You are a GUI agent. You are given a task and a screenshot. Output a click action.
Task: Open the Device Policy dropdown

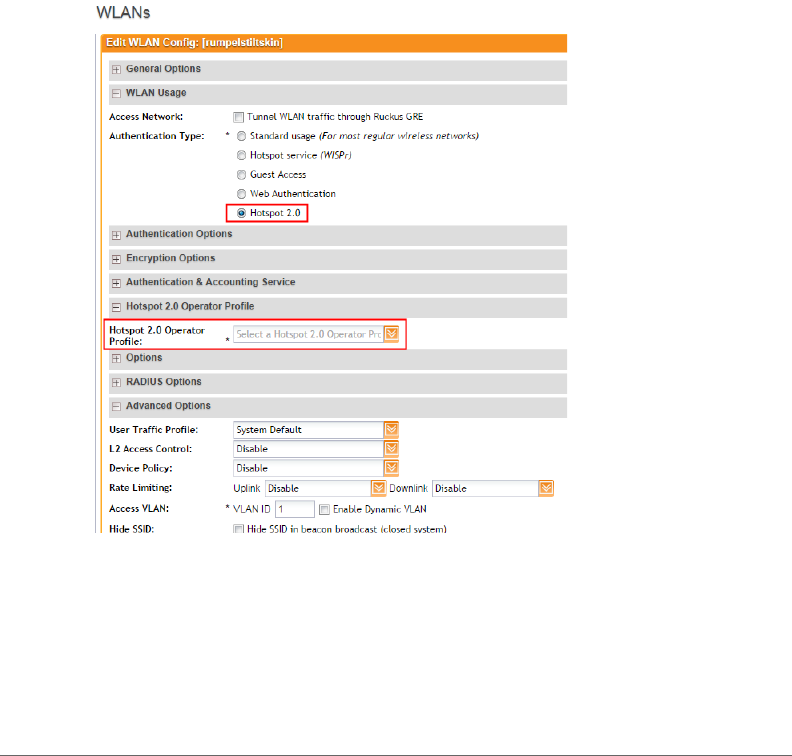point(391,468)
